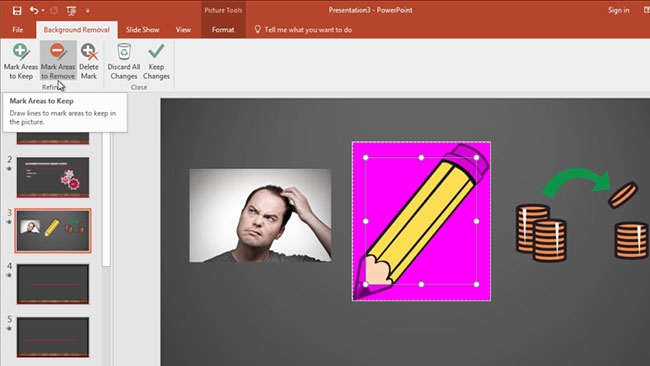Click the top-left corner selection handle
This screenshot has width=650, height=366.
[x=366, y=158]
